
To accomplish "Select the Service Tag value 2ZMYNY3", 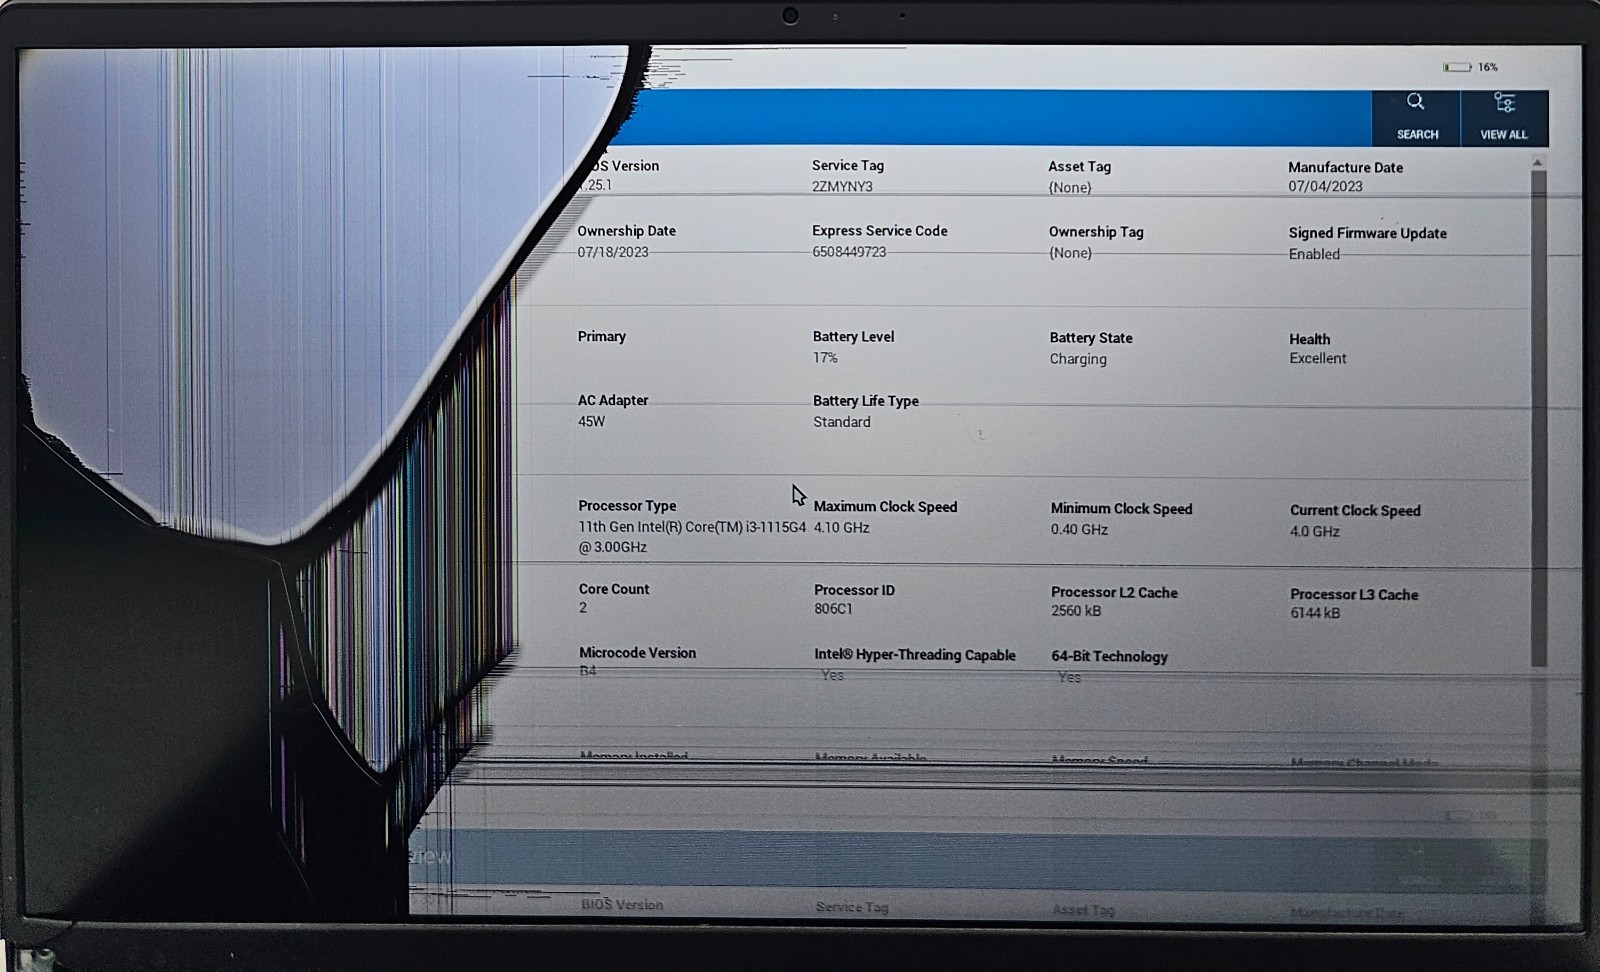I will (842, 186).
